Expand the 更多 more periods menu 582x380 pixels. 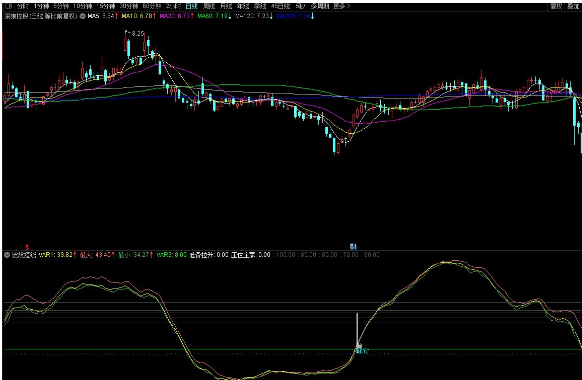342,6
